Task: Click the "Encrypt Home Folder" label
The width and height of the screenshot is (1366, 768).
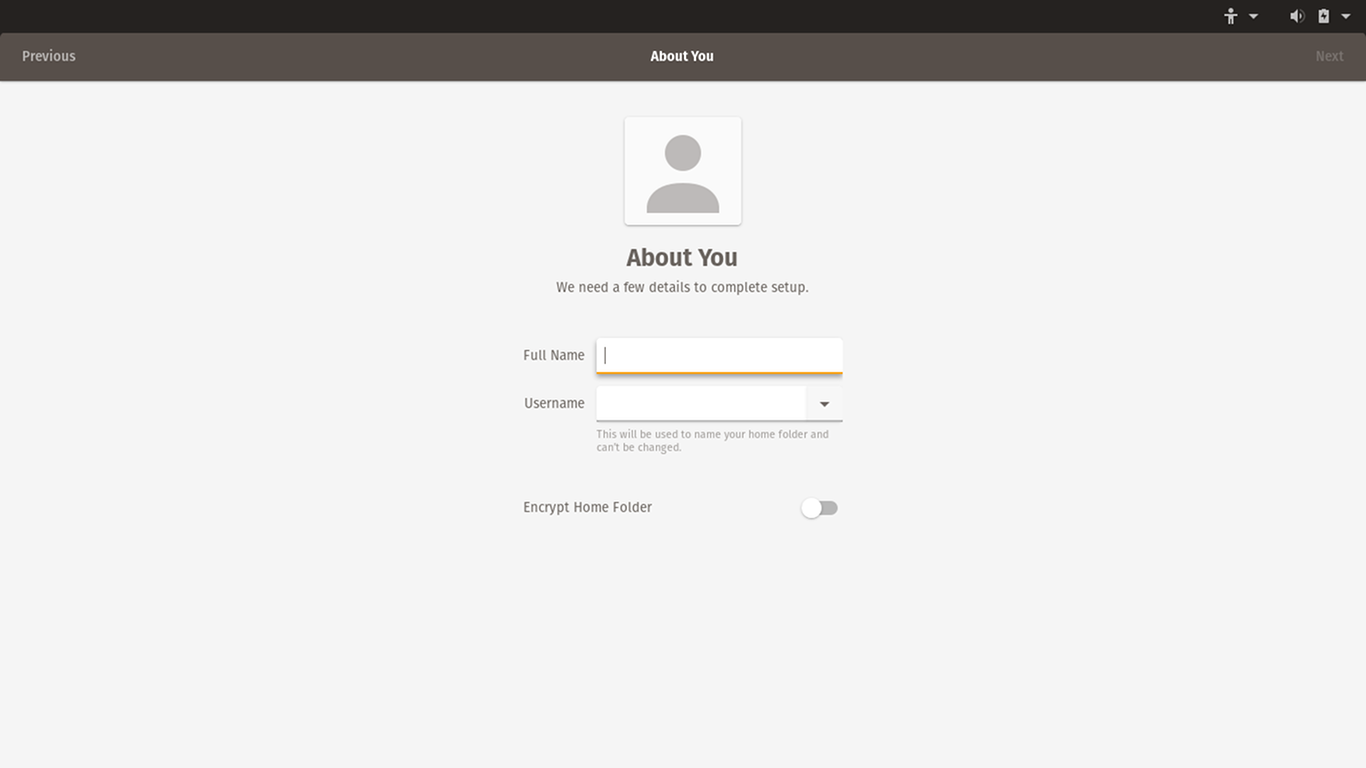Action: 587,507
